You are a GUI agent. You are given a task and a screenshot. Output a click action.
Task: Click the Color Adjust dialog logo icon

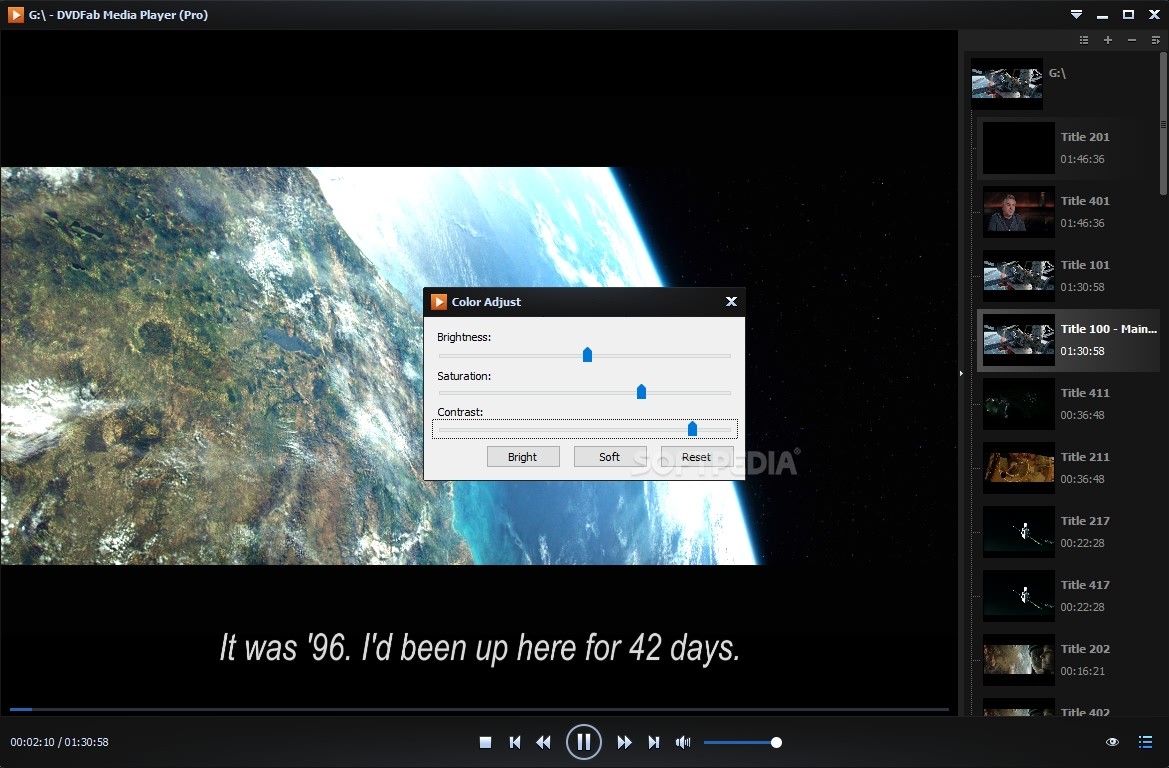point(438,301)
